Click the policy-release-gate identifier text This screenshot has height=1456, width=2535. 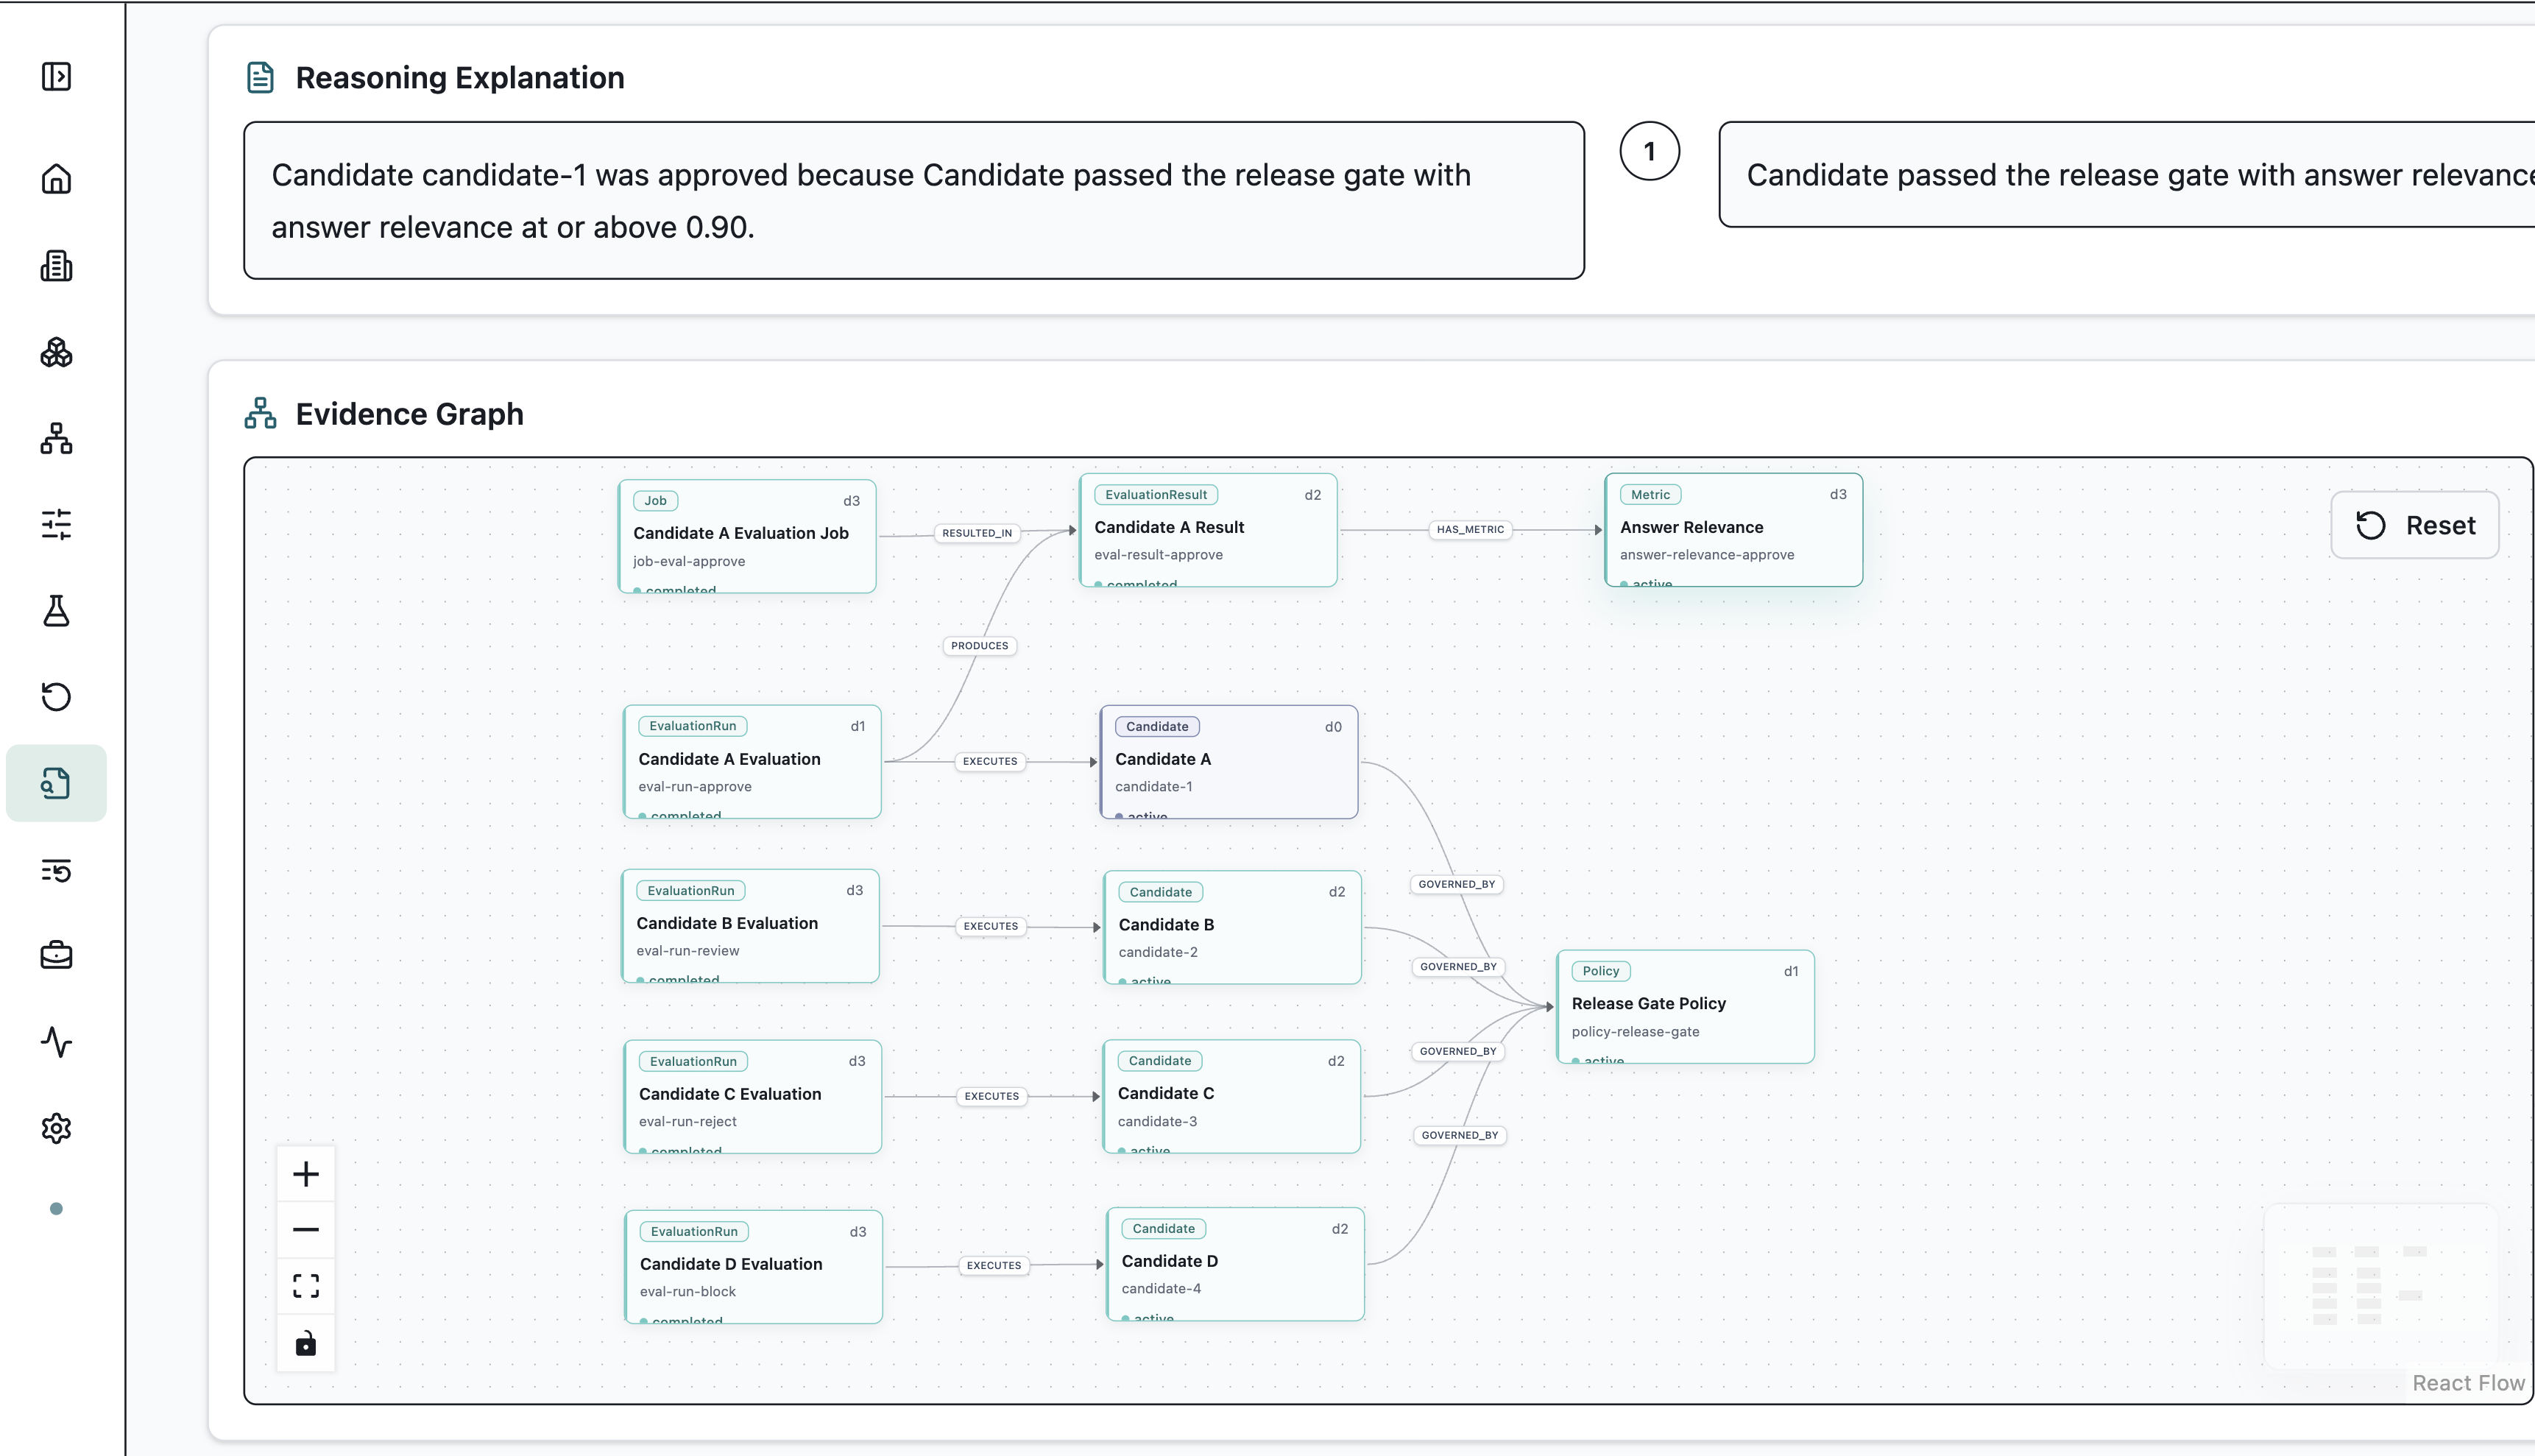1636,1032
